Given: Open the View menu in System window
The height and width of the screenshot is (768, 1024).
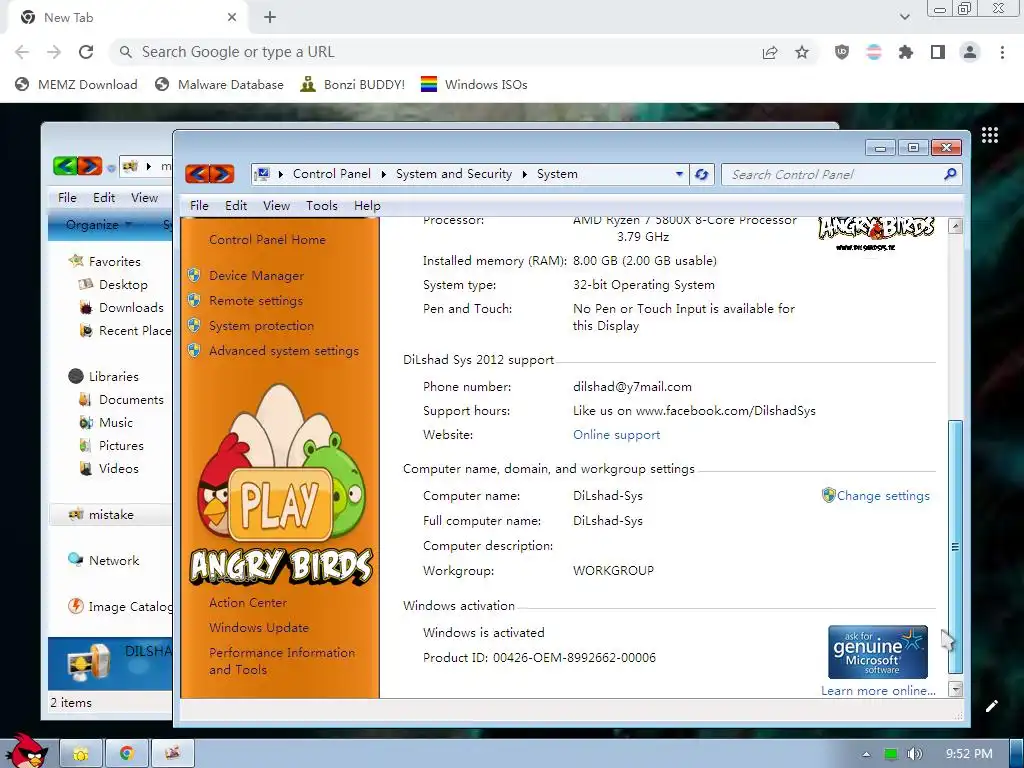Looking at the screenshot, I should click(276, 206).
